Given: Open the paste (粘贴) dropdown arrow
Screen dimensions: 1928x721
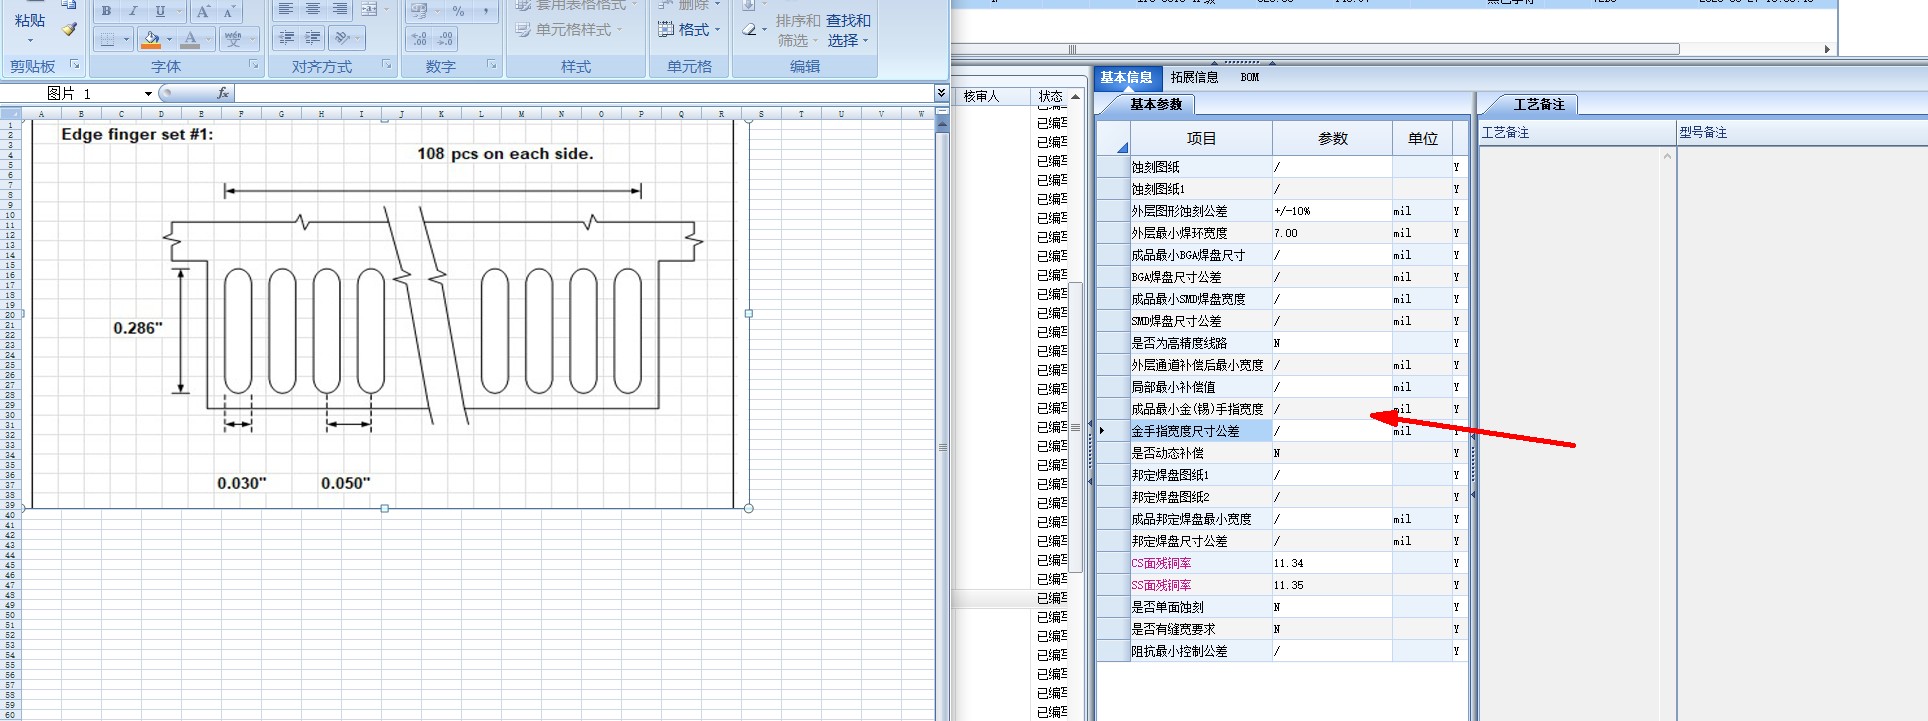Looking at the screenshot, I should (30, 41).
